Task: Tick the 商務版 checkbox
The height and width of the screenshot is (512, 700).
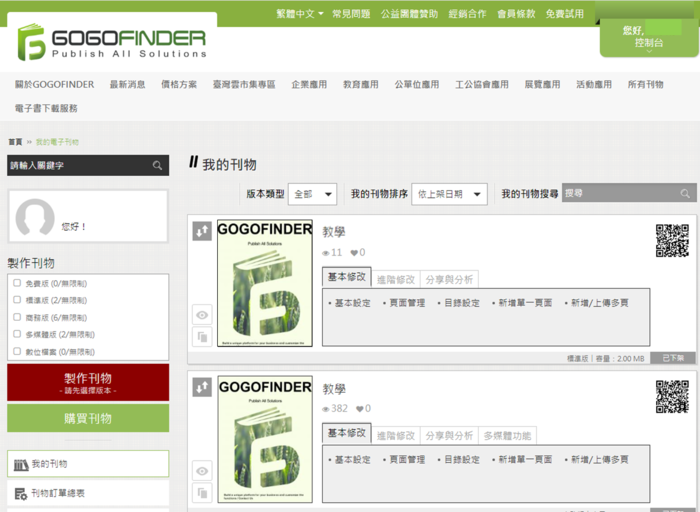Action: (17, 317)
